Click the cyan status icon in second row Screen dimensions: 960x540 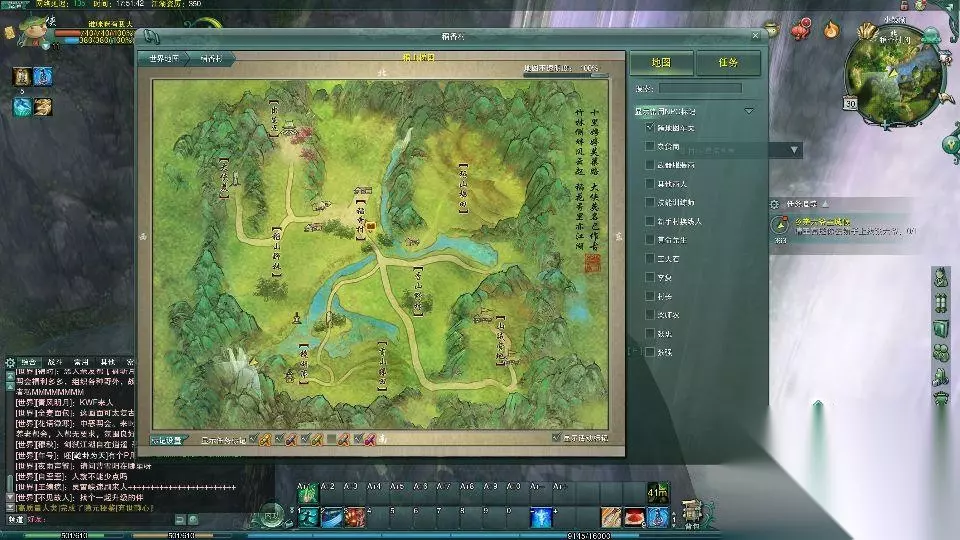pyautogui.click(x=22, y=107)
